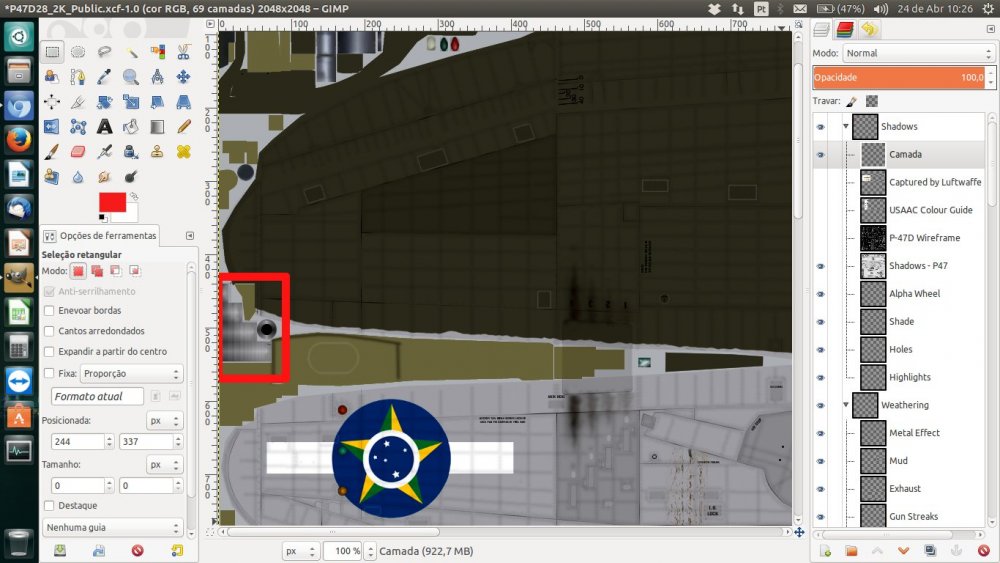Image resolution: width=1000 pixels, height=563 pixels.
Task: Enable the Cantos arredondados checkbox
Action: click(49, 331)
